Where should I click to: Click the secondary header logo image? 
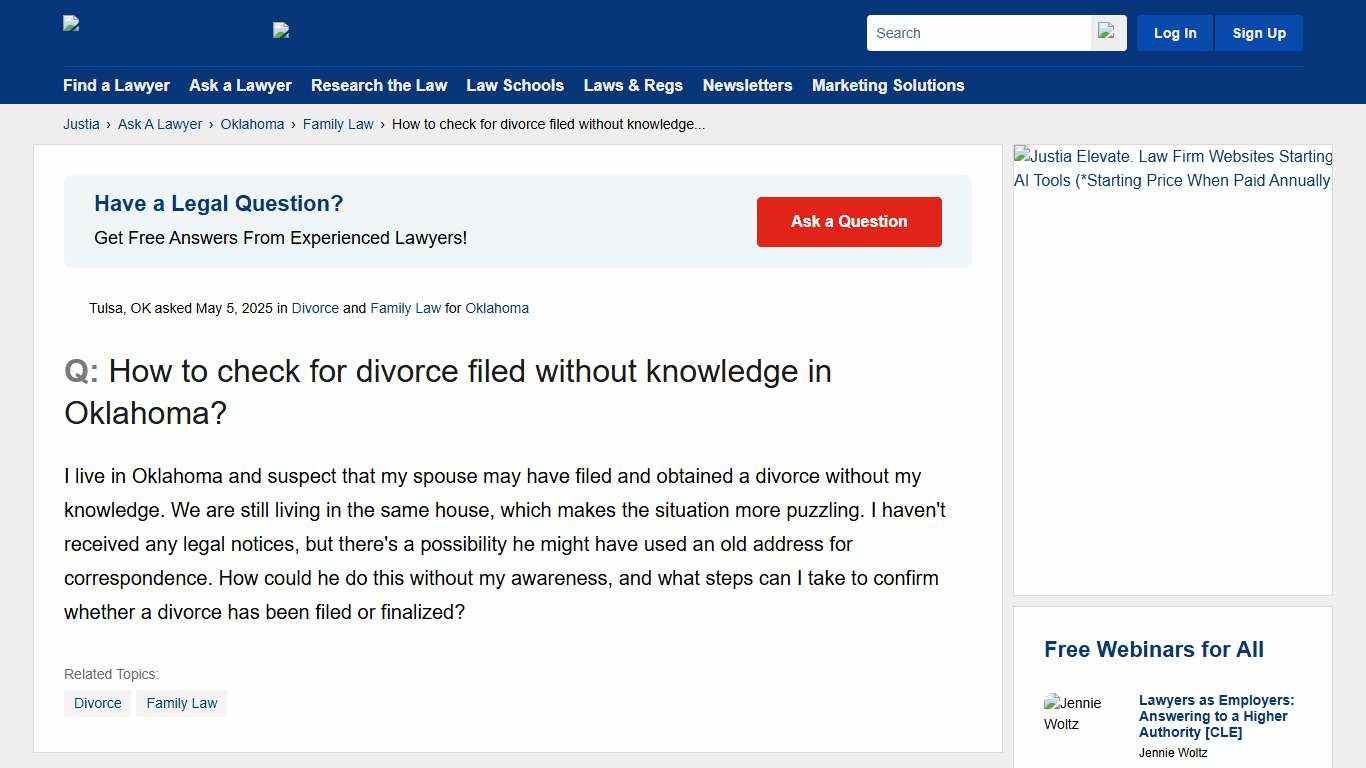coord(281,30)
